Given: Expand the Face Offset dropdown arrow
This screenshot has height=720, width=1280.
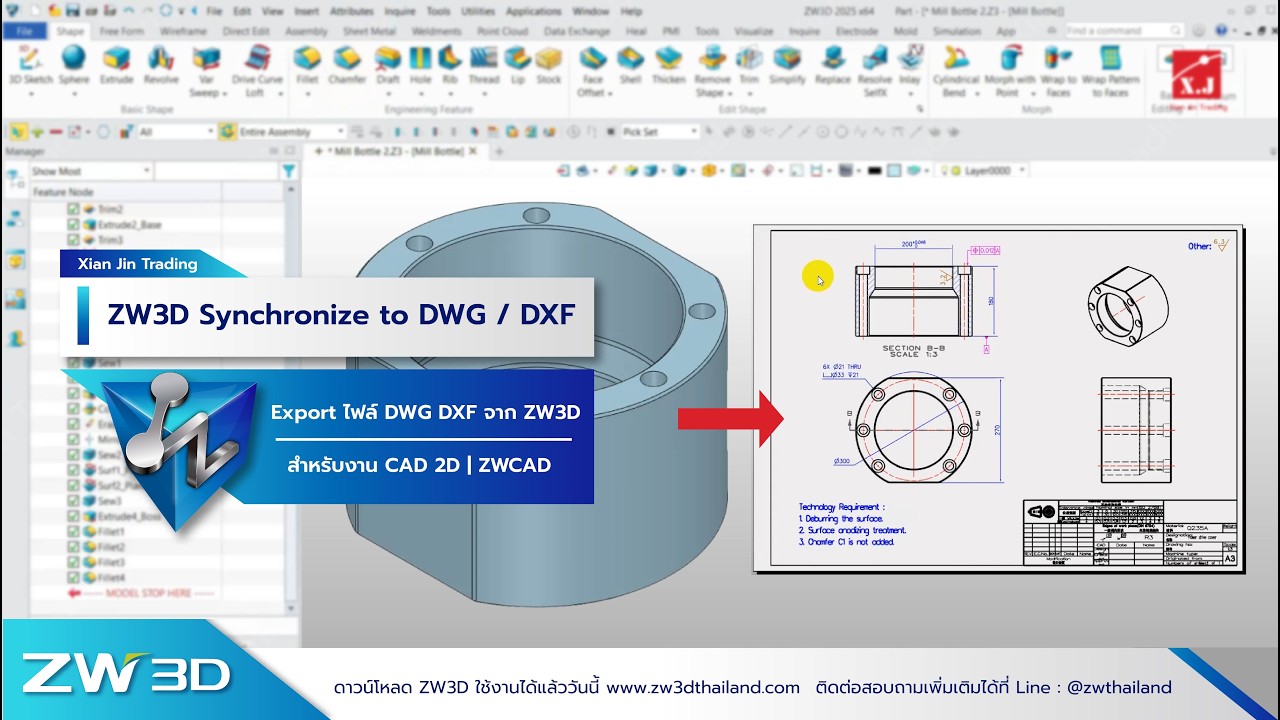Looking at the screenshot, I should point(612,93).
